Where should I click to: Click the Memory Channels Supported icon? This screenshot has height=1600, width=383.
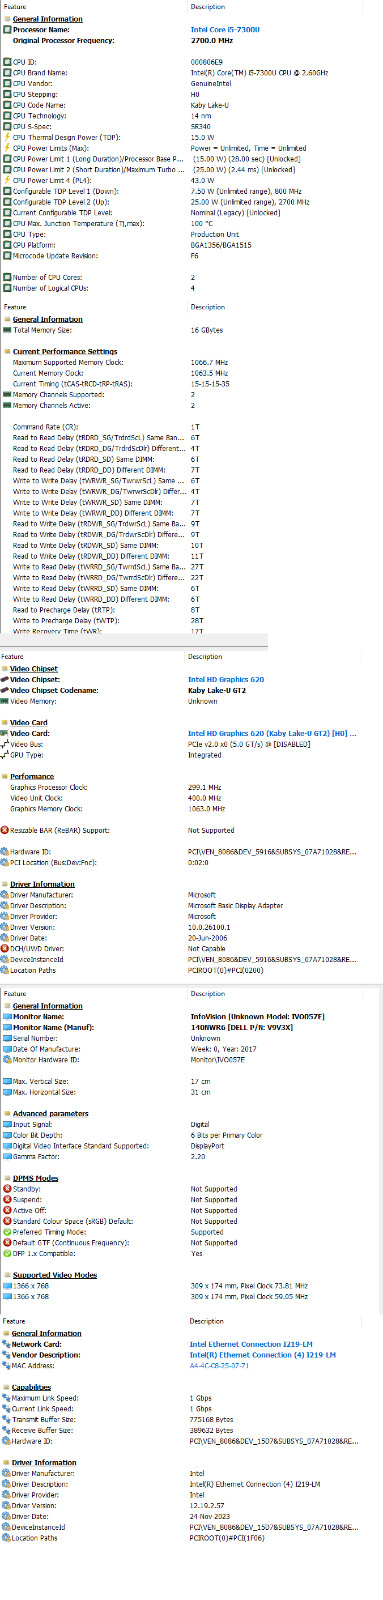point(7,395)
